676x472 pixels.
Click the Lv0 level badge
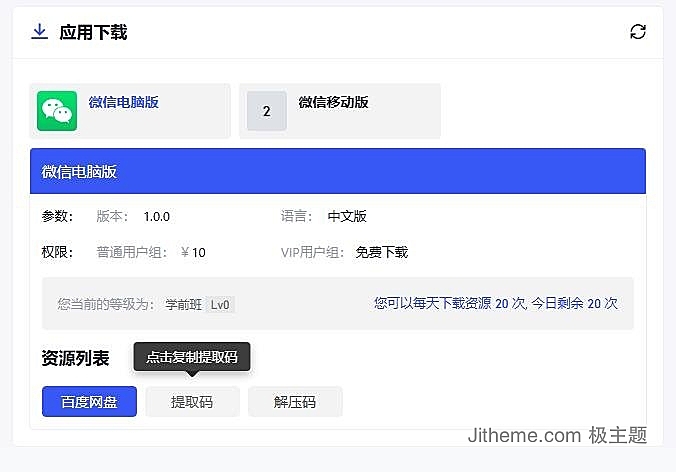coord(220,305)
